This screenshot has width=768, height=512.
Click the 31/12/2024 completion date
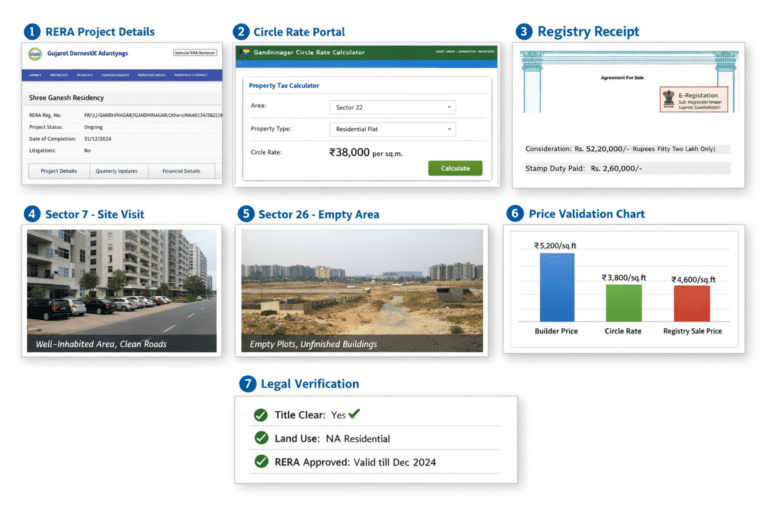point(97,139)
